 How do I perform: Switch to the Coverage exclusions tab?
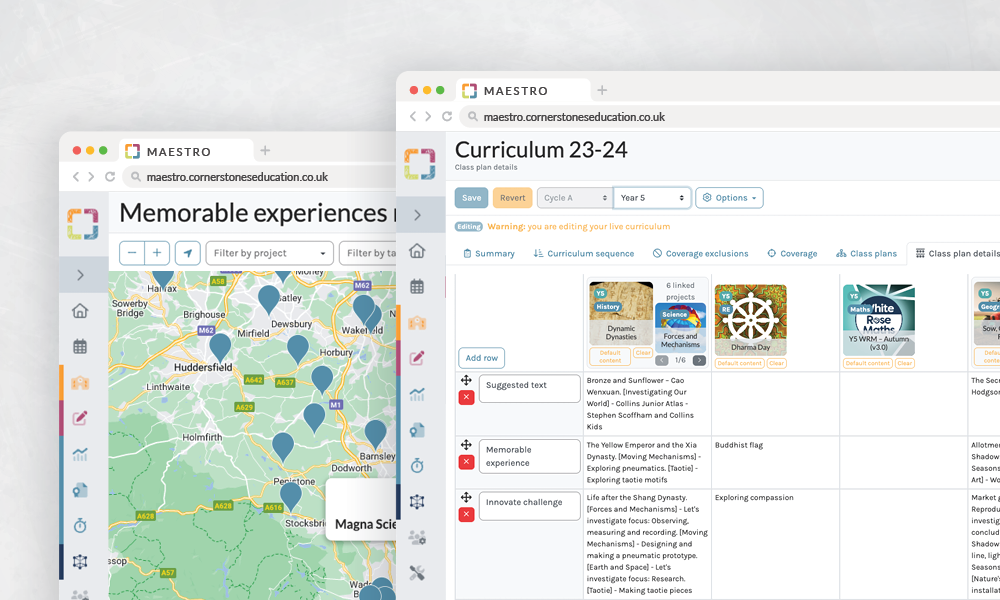[700, 254]
